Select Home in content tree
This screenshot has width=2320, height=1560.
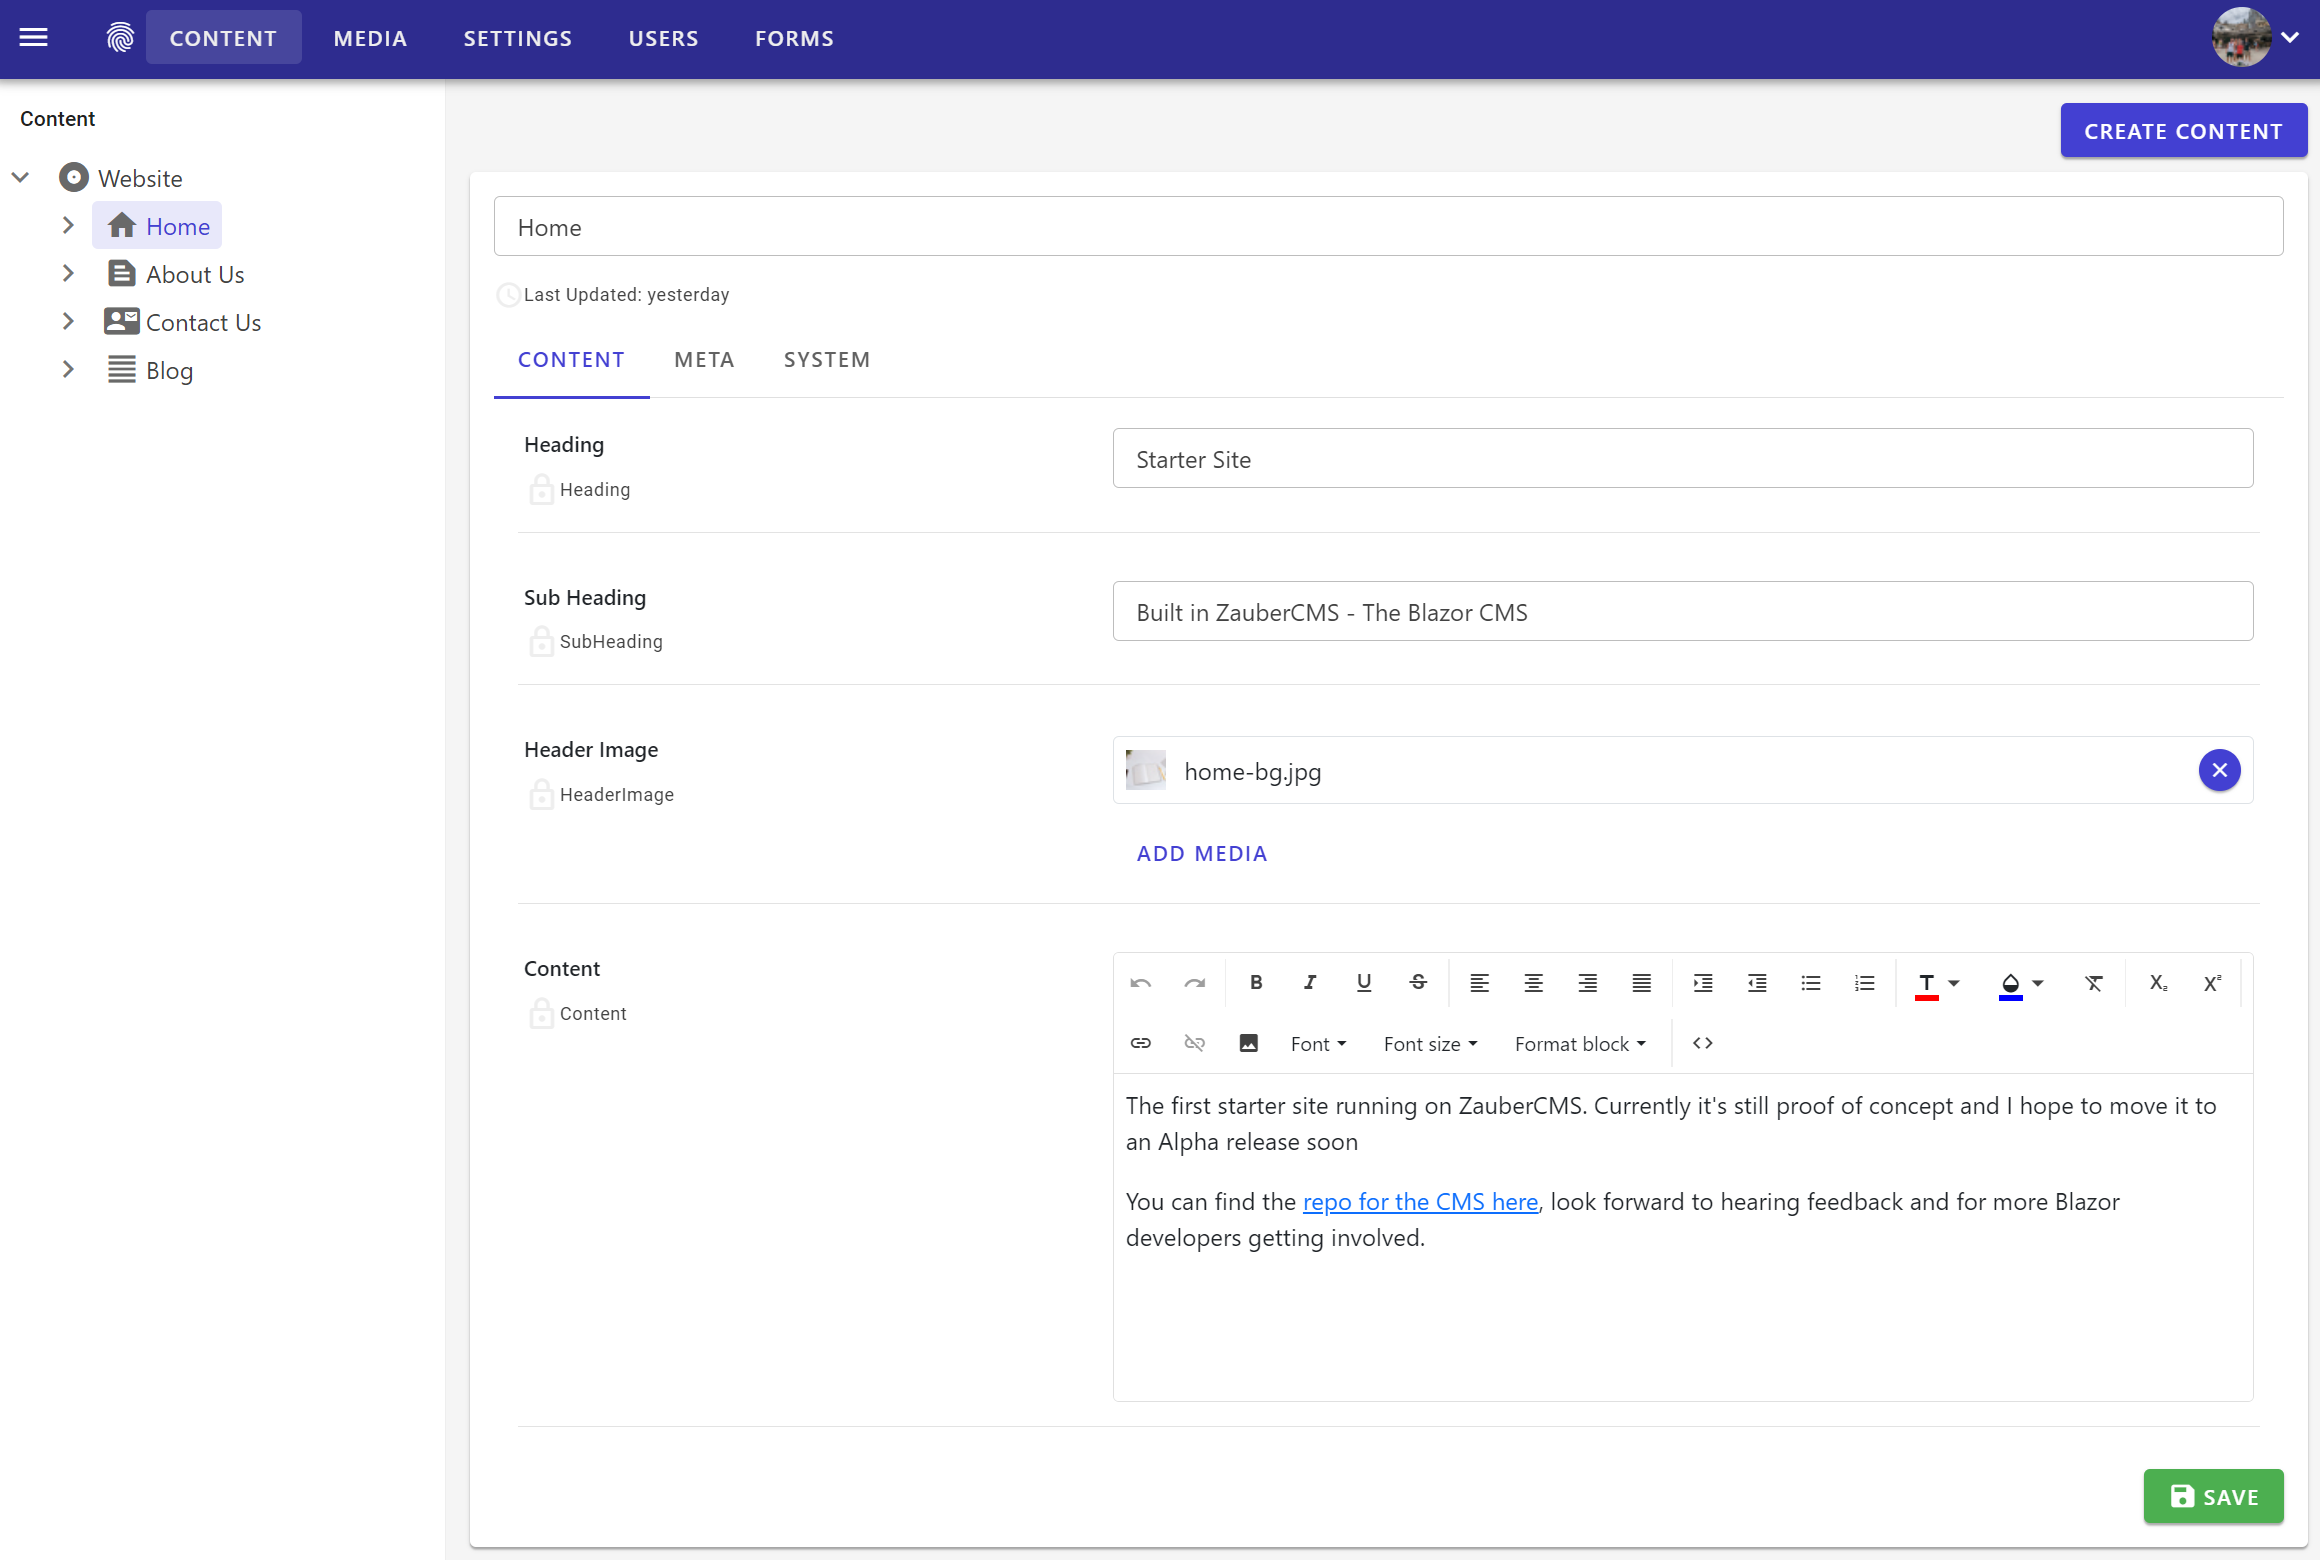[159, 226]
